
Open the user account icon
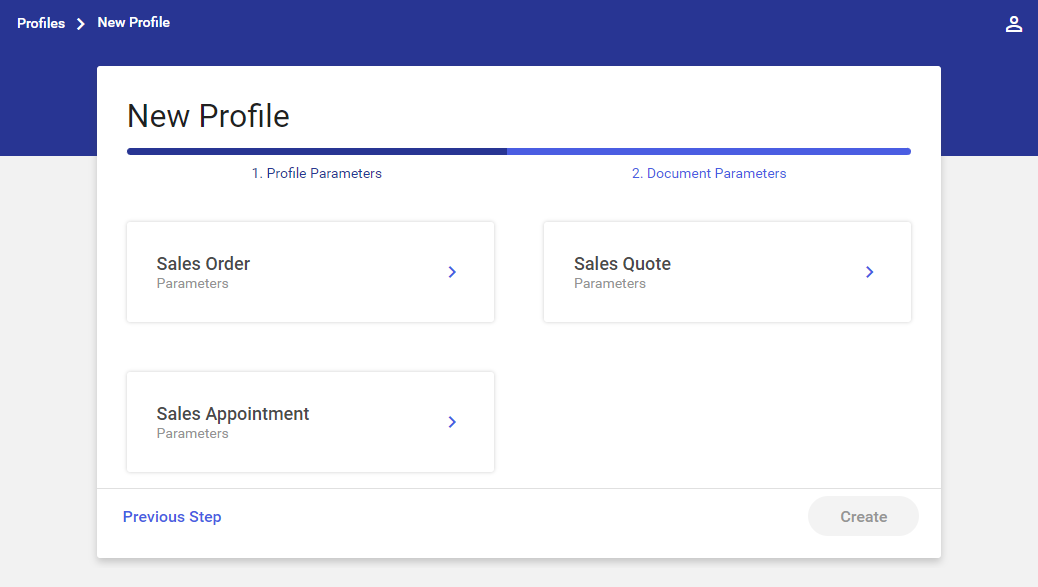1014,24
